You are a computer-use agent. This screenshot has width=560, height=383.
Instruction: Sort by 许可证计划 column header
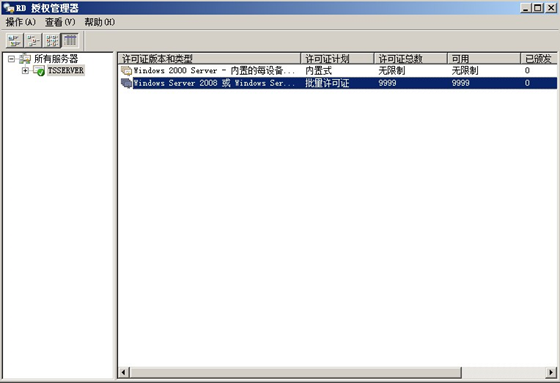pyautogui.click(x=337, y=59)
